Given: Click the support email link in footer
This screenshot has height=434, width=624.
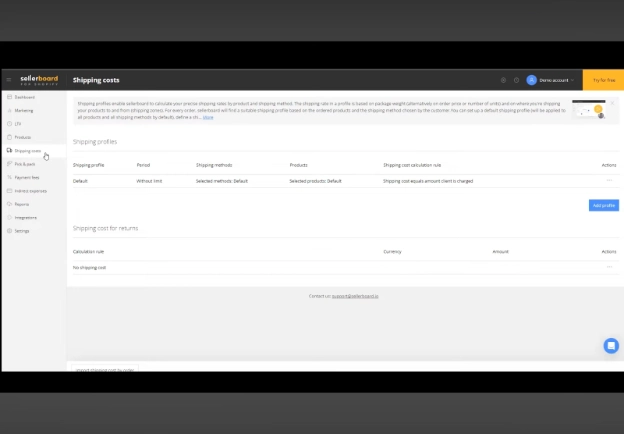Looking at the screenshot, I should click(357, 296).
